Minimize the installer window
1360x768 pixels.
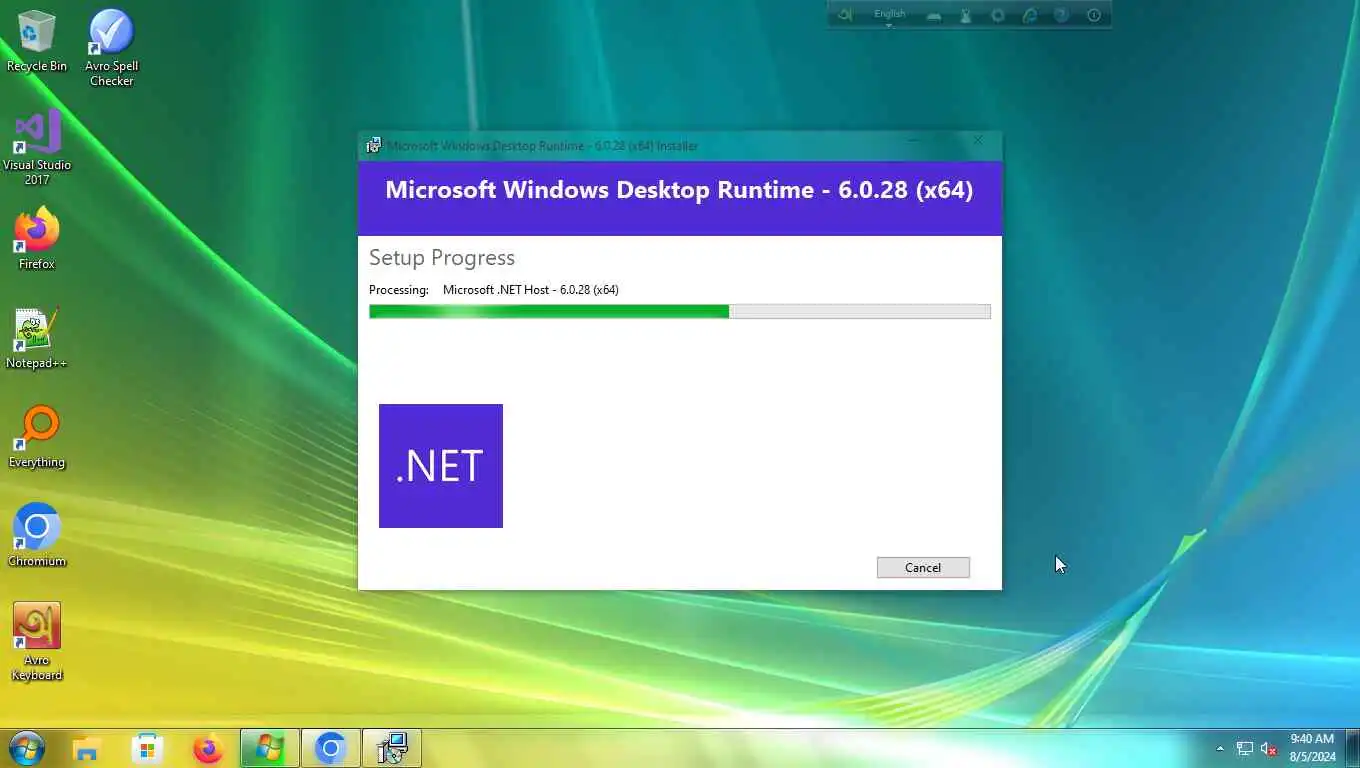click(x=913, y=142)
